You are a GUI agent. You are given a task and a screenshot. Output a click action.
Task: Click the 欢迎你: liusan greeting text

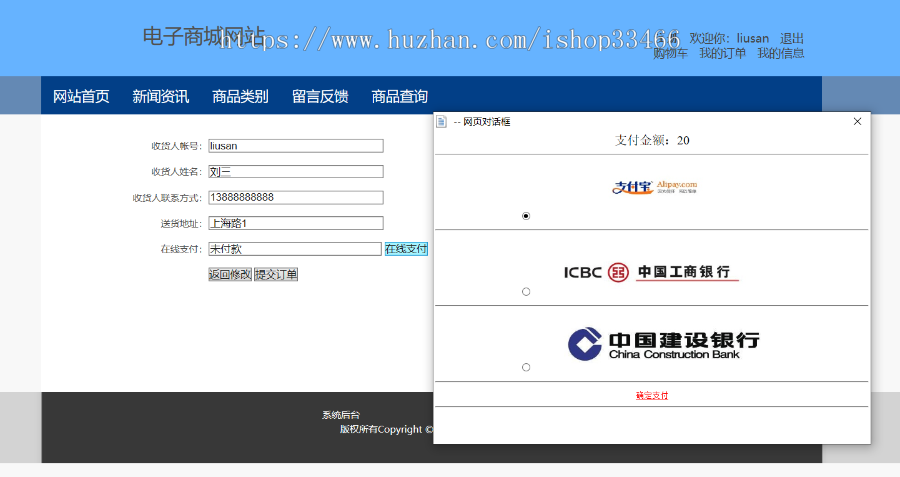click(729, 38)
